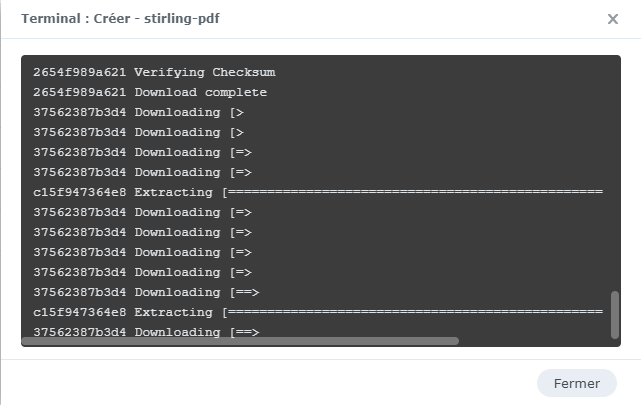Click the word 'Verifying' in the top log line
The width and height of the screenshot is (641, 405).
167,72
